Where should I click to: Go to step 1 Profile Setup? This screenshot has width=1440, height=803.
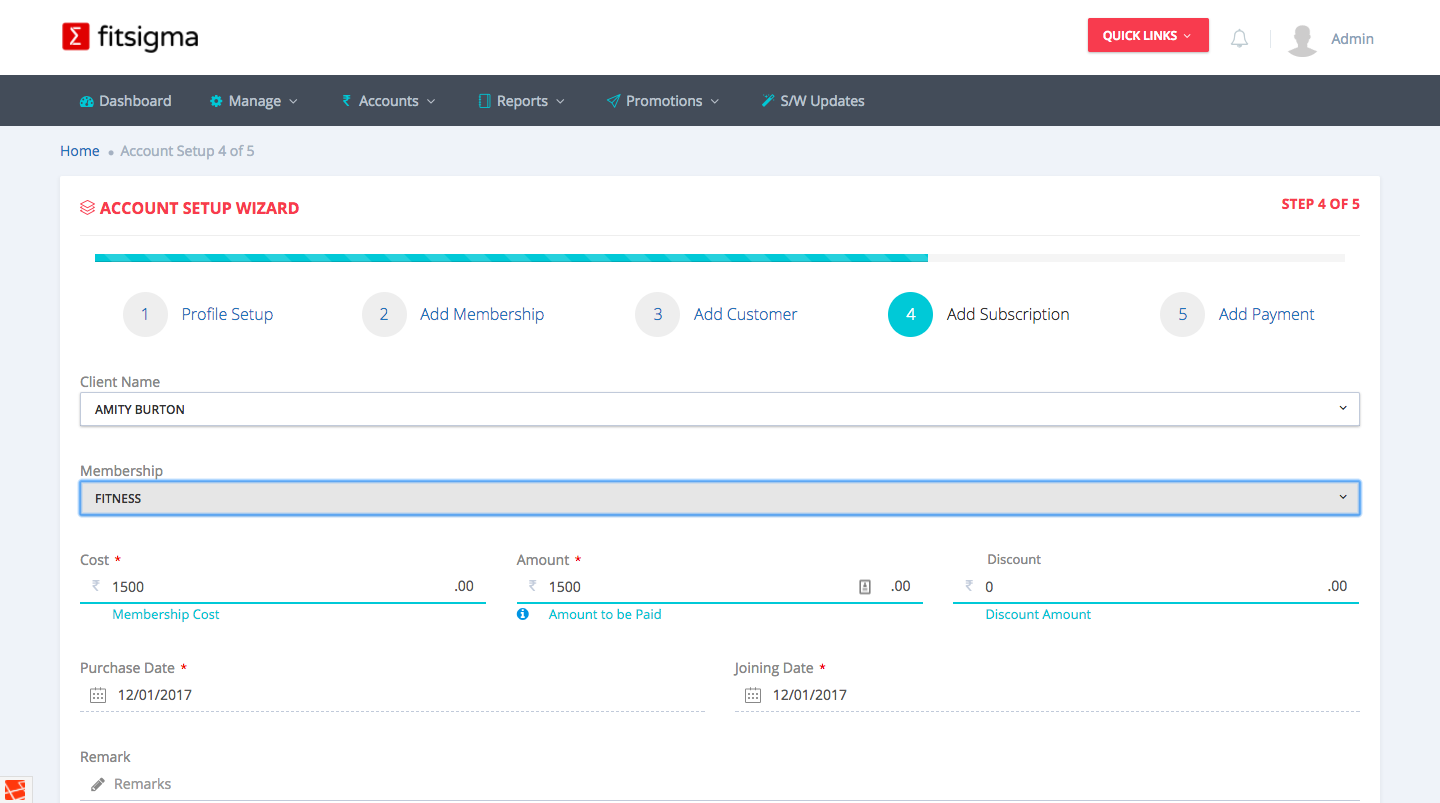pos(227,314)
